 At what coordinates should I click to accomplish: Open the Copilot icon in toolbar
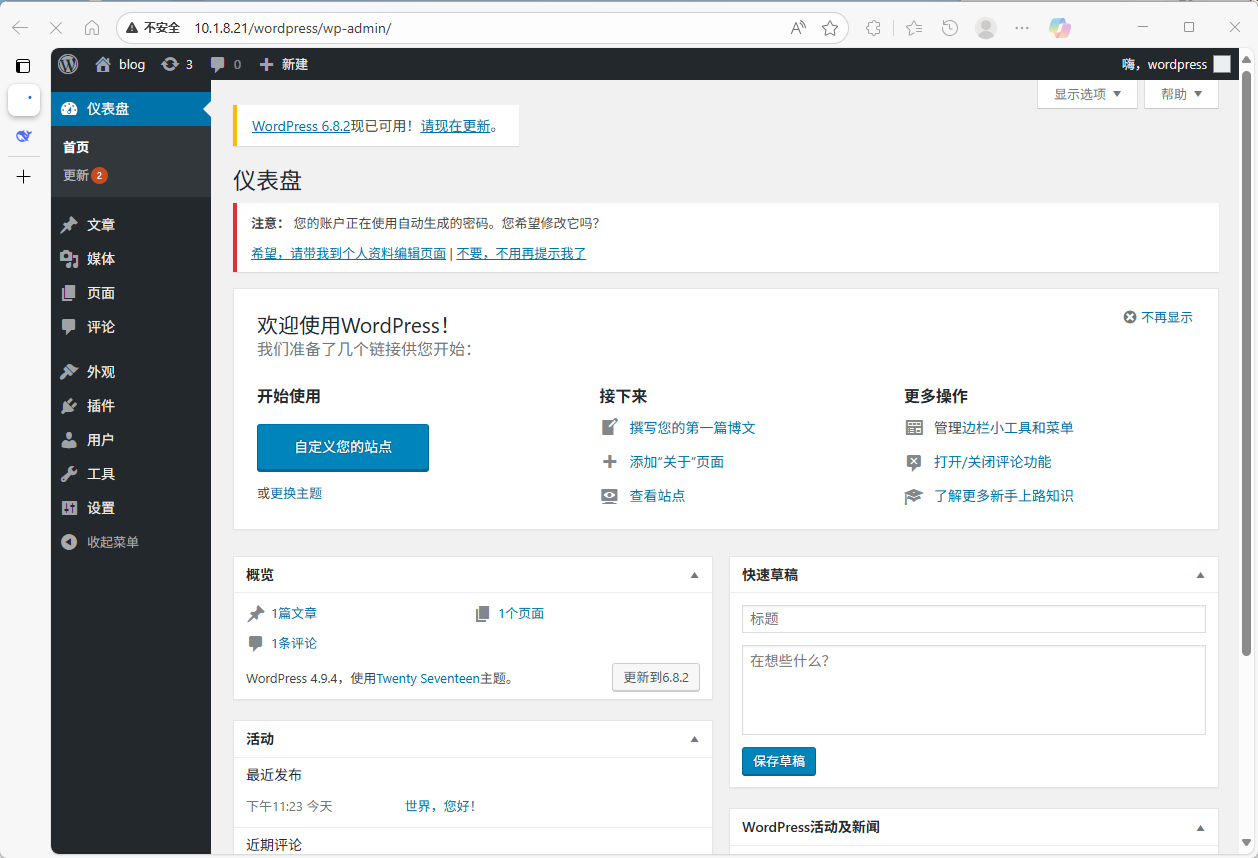click(x=1060, y=28)
